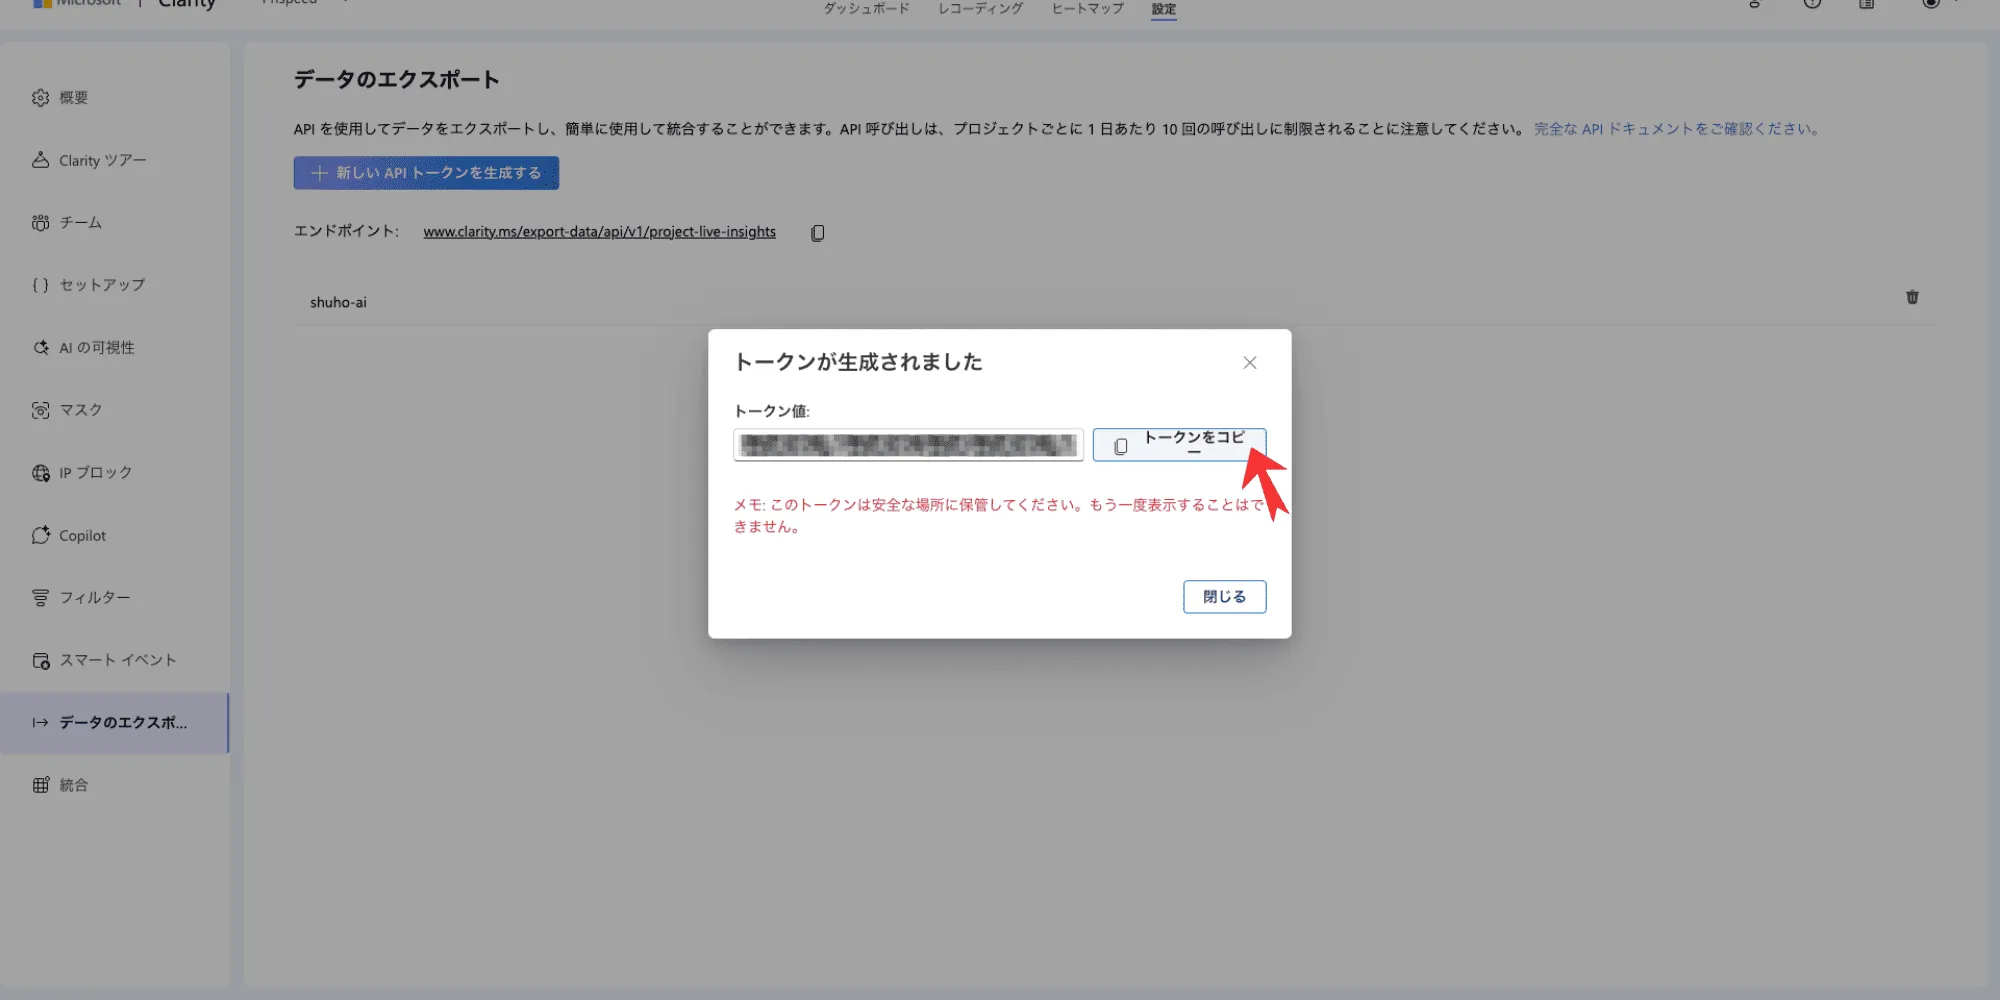Select the blurred token value field

pyautogui.click(x=908, y=445)
